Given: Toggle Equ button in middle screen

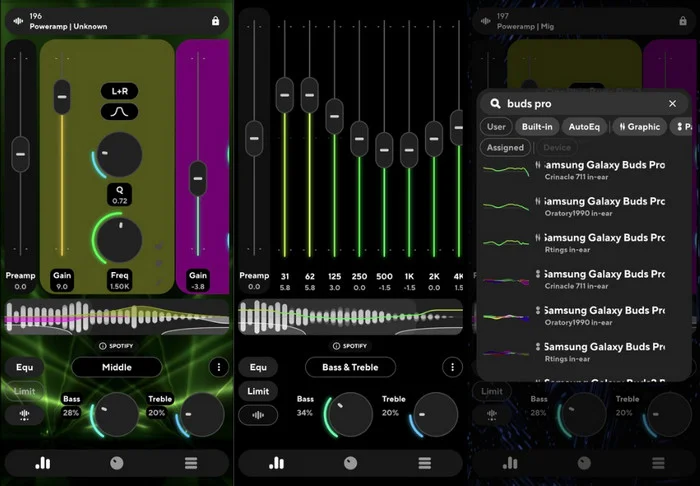Looking at the screenshot, I should point(258,367).
